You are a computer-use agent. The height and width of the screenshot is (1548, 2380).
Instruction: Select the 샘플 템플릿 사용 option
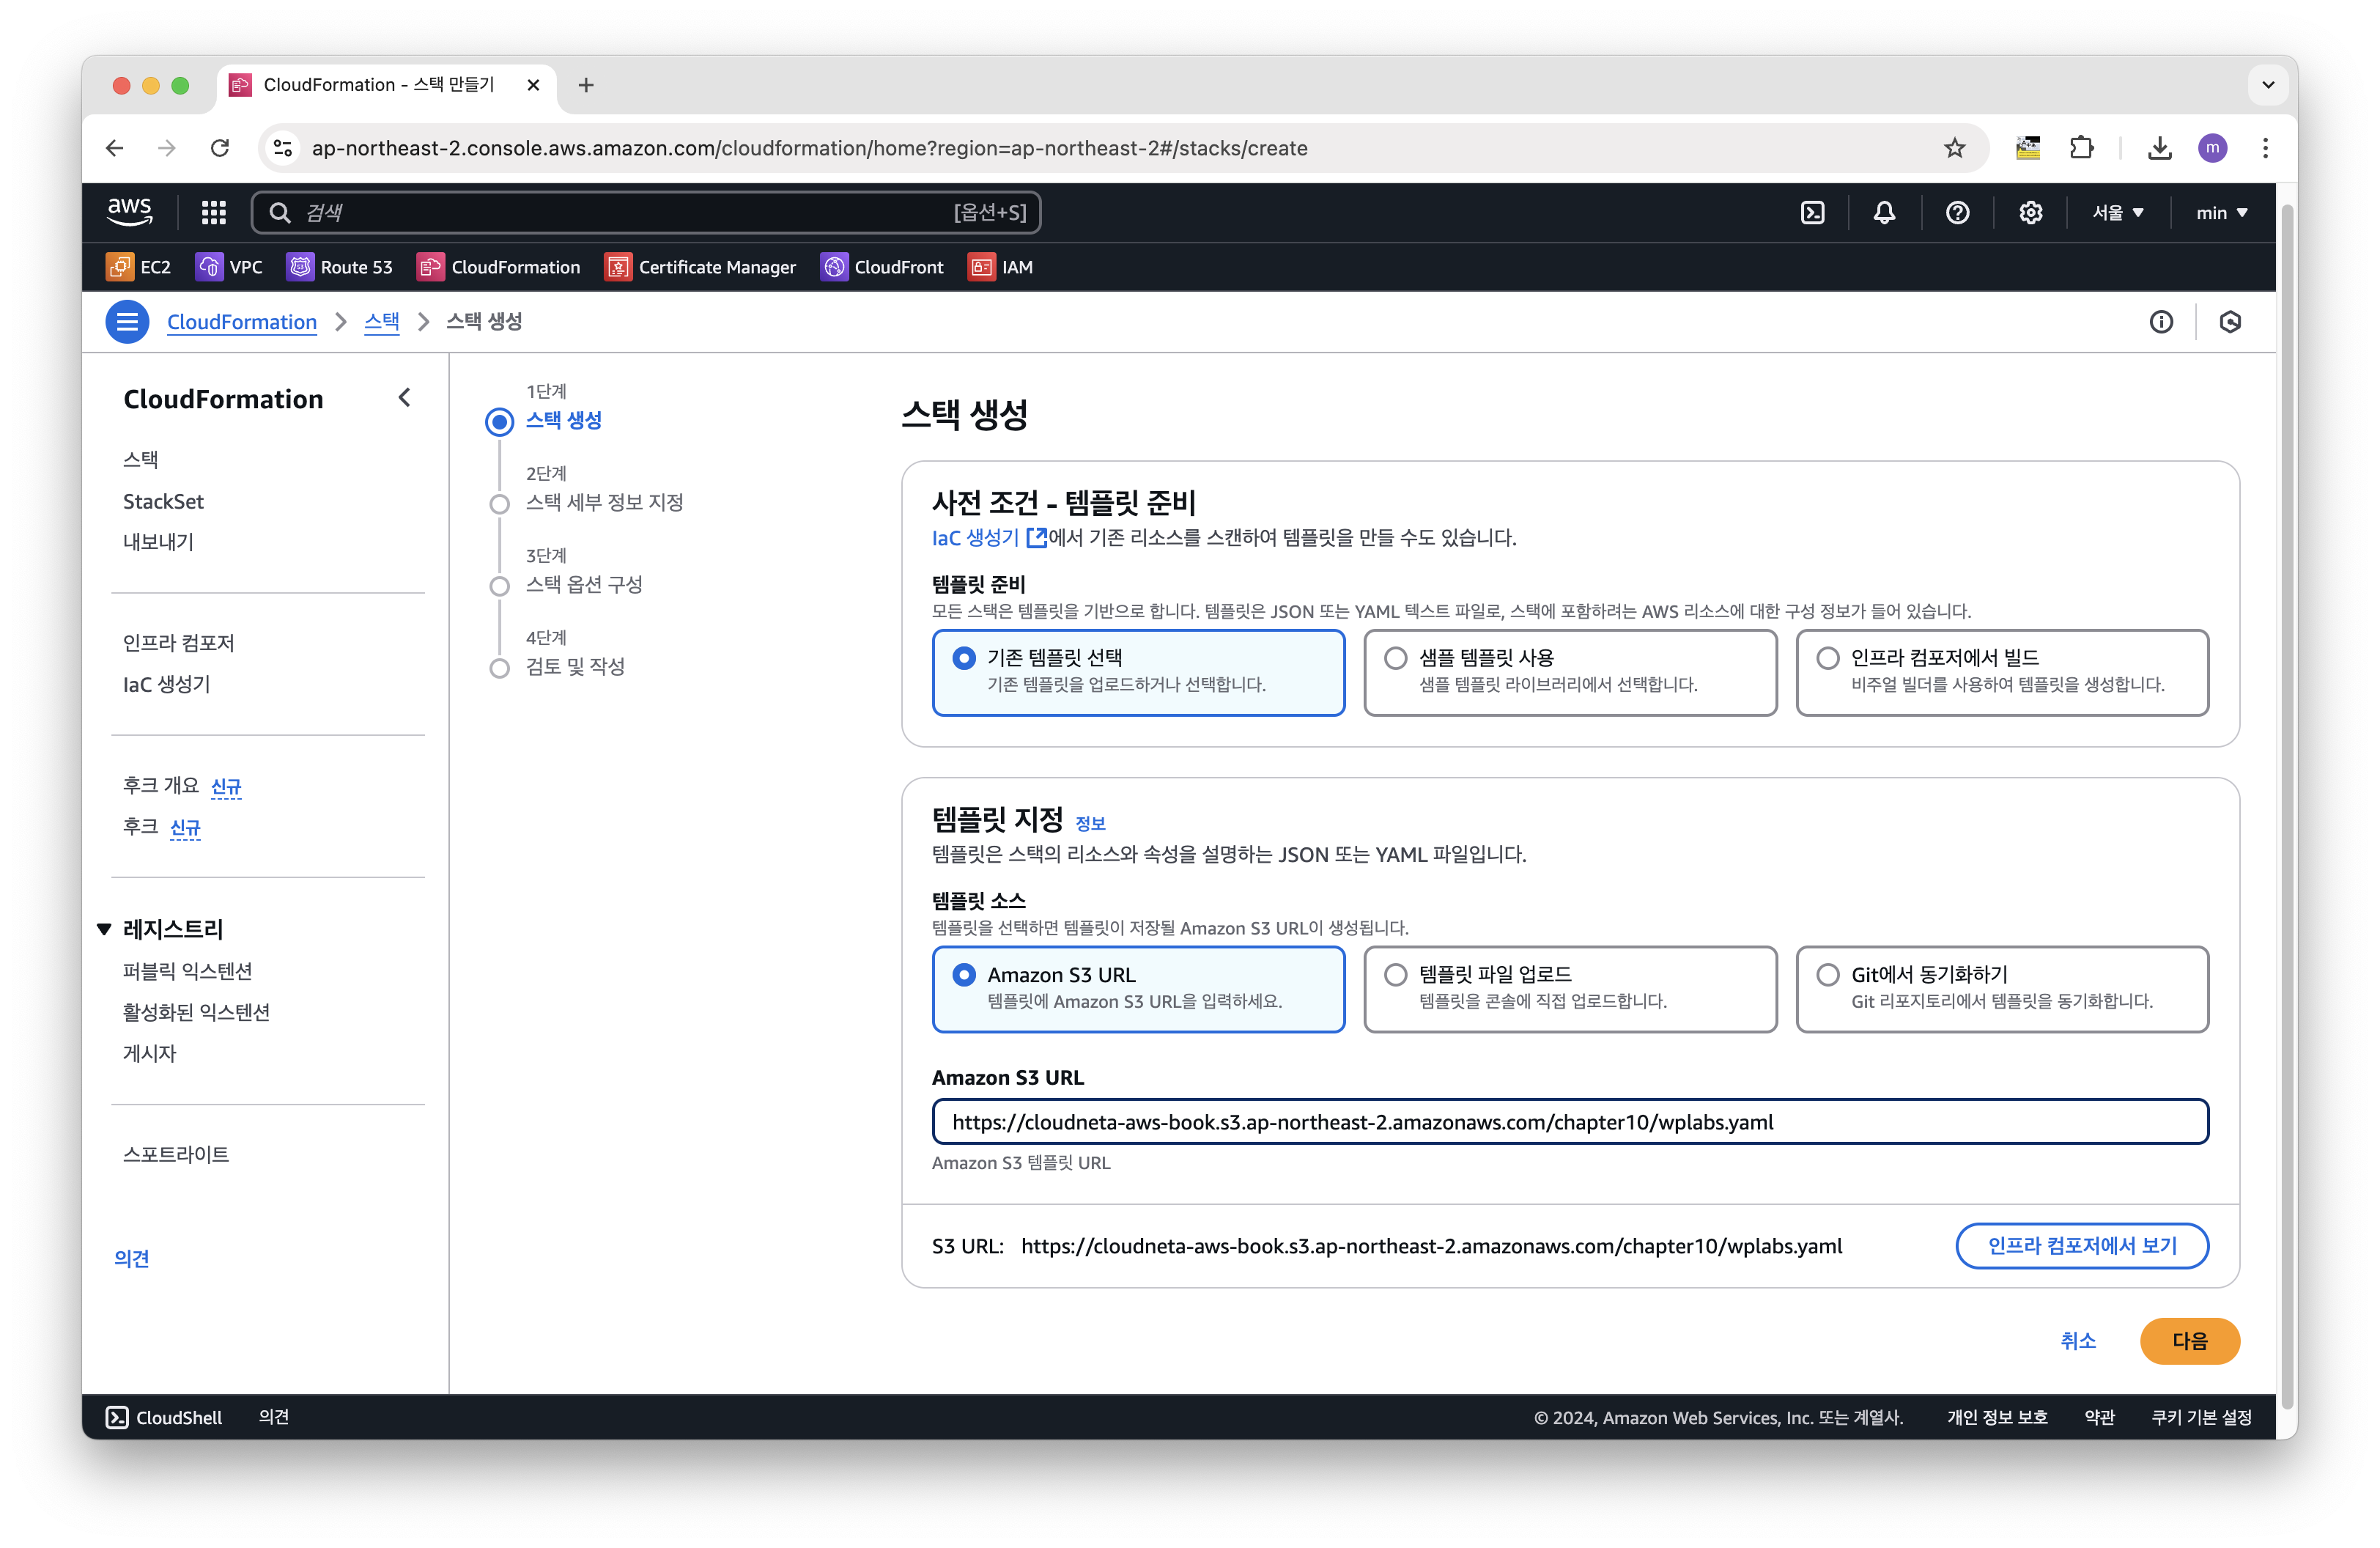coord(1395,658)
